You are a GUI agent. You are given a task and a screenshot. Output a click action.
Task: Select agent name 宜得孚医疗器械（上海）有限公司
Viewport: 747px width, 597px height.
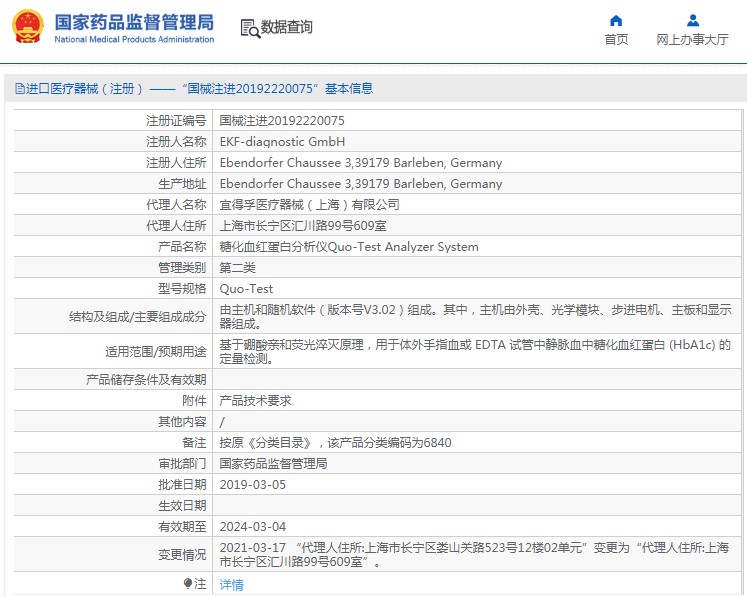click(x=309, y=204)
